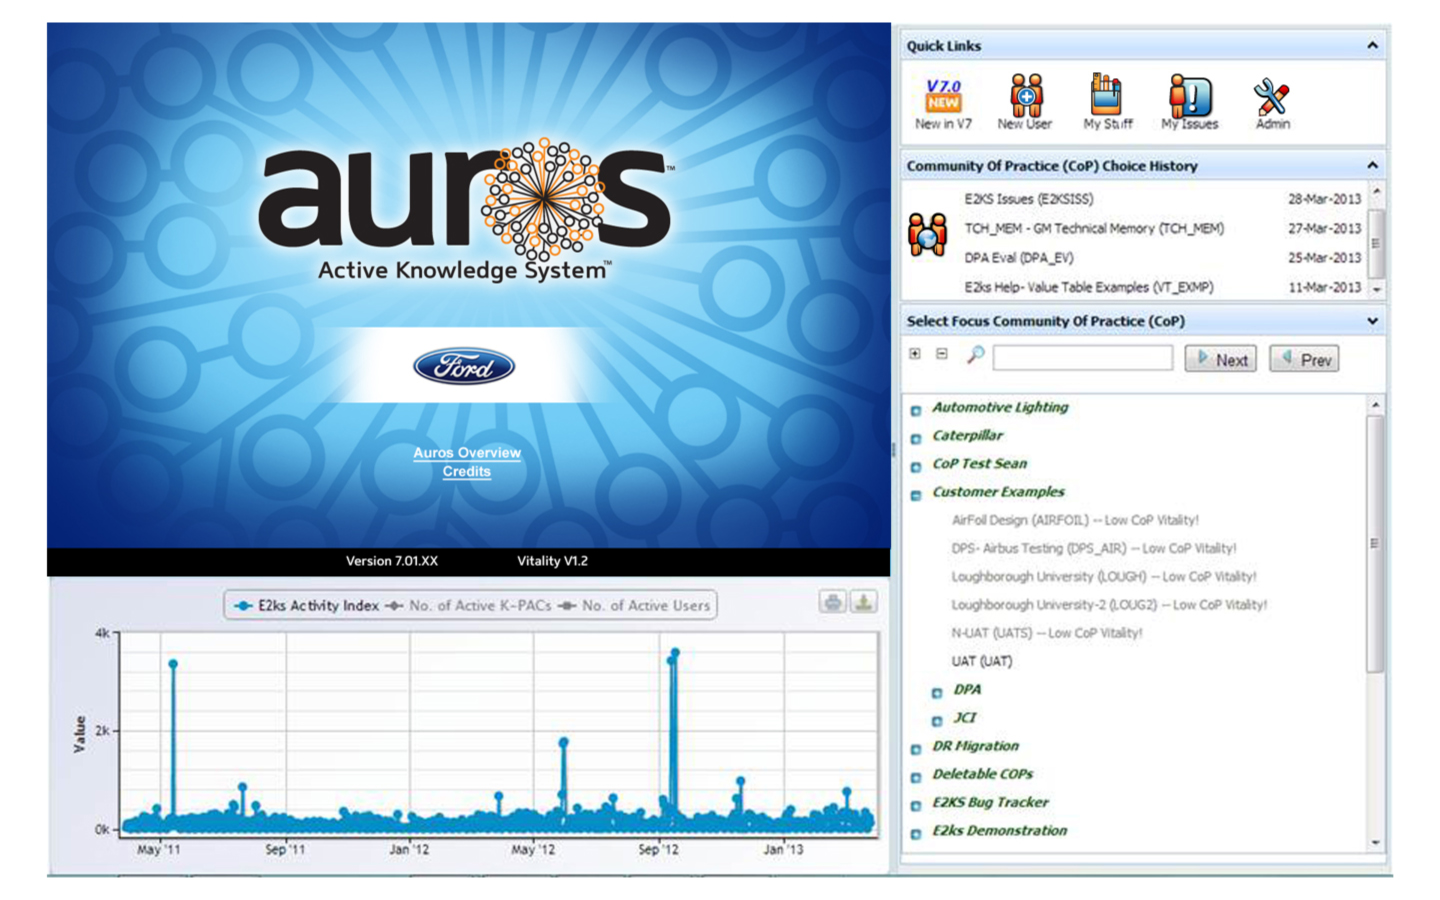Select E2KS Issues (E2KSISS) history entry
Screen dimensions: 1440x900
pyautogui.click(x=1029, y=199)
